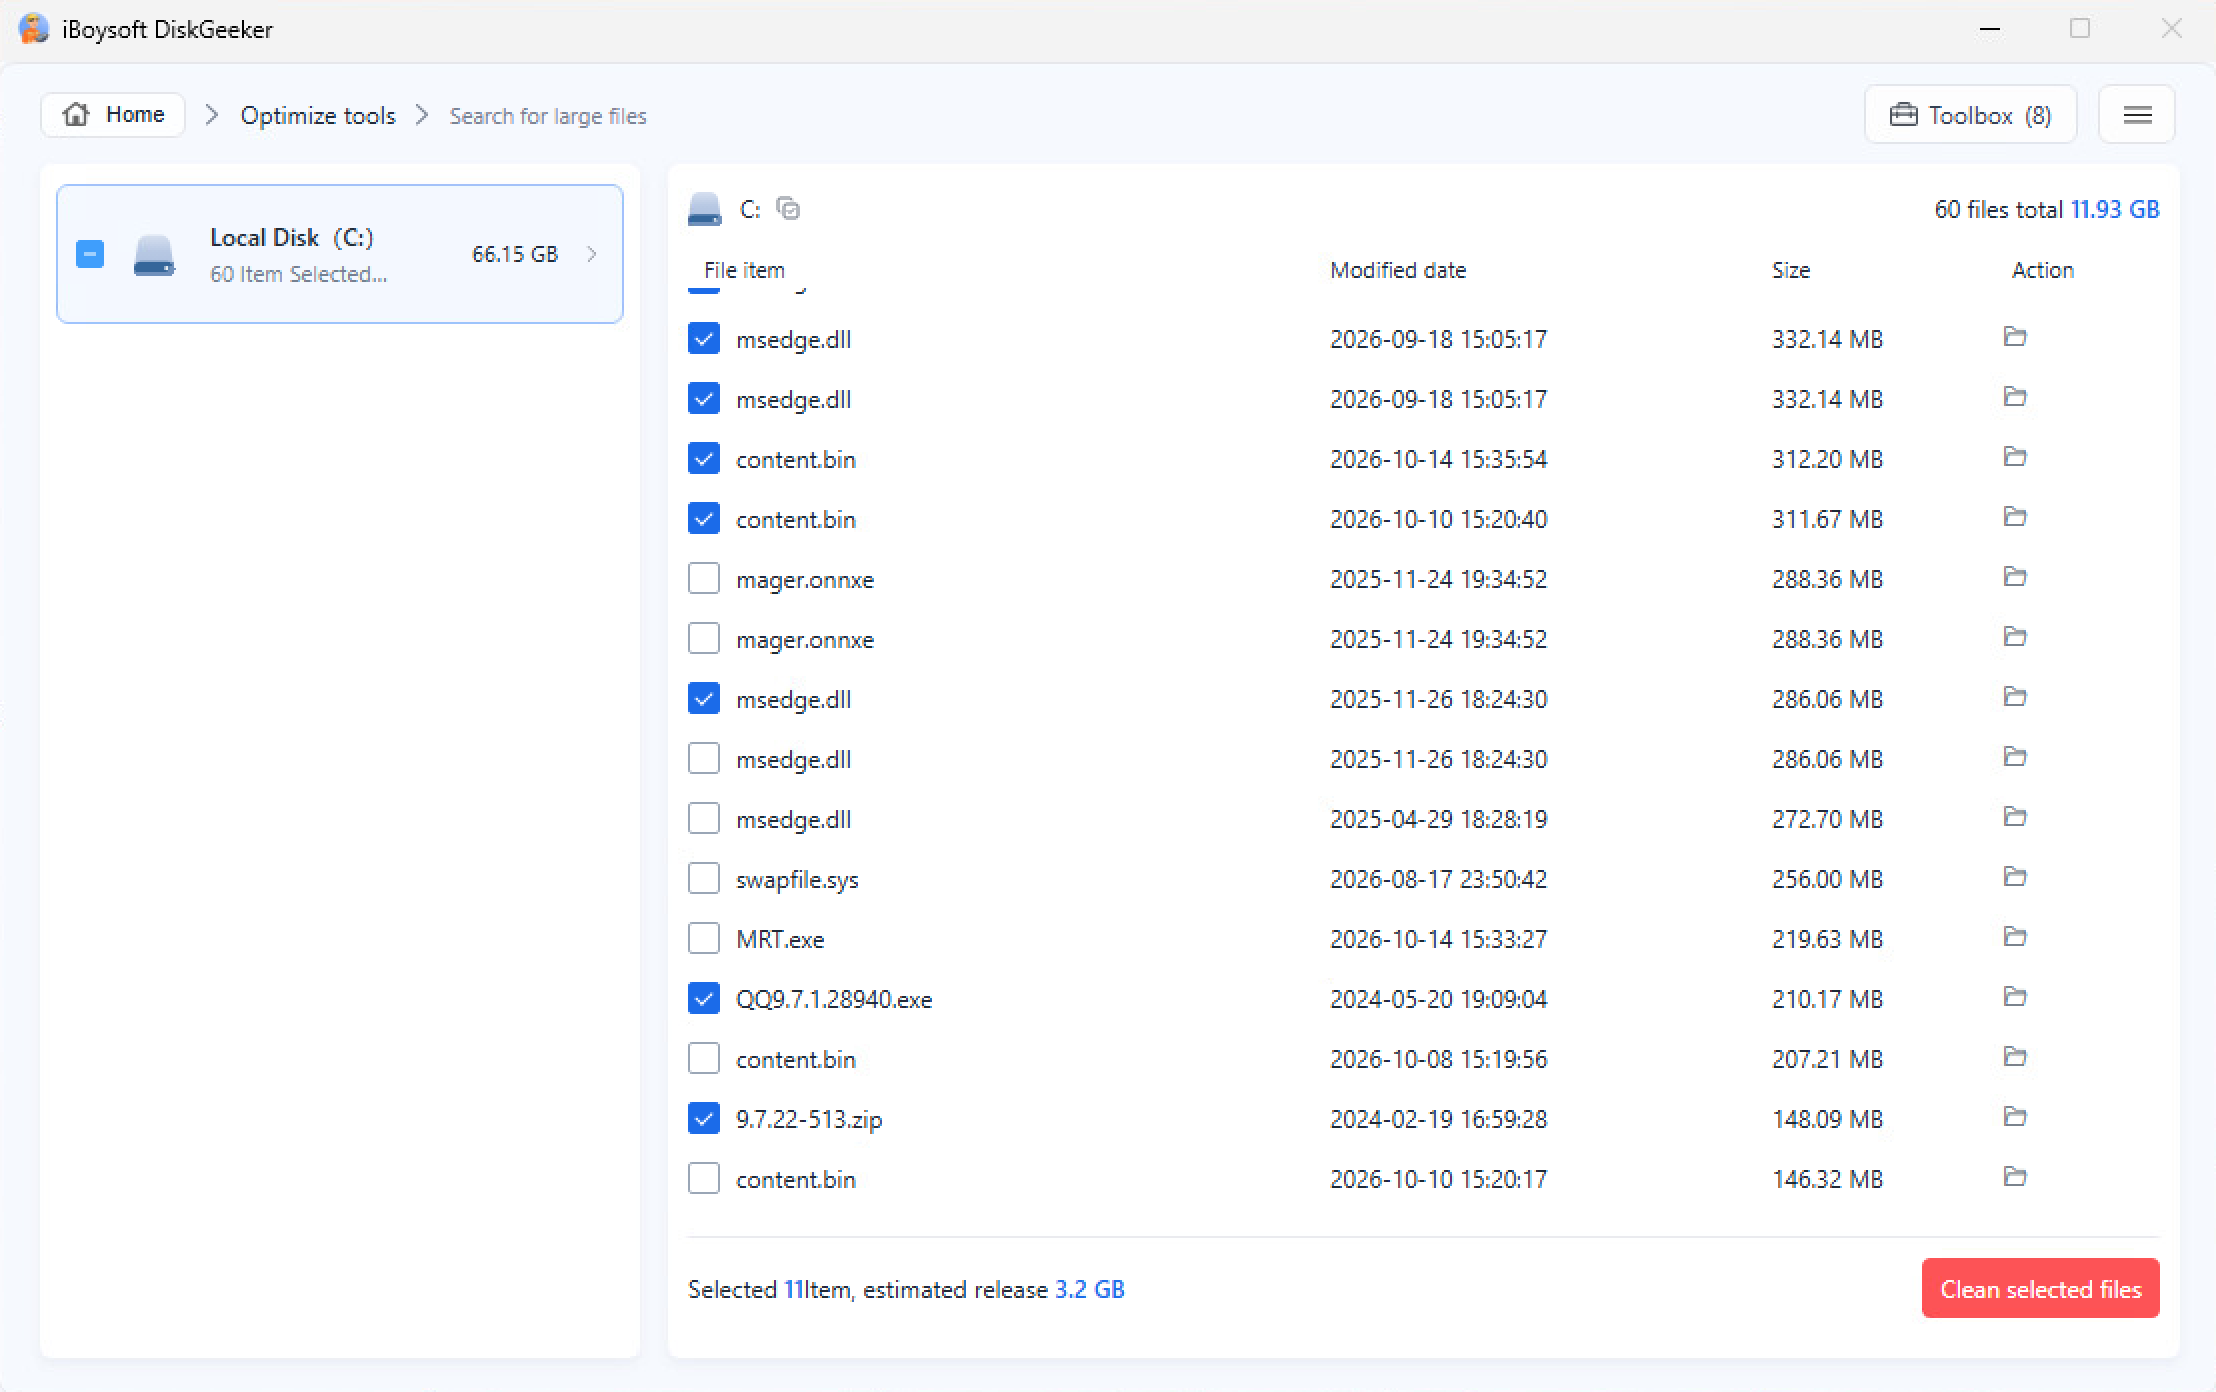This screenshot has width=2216, height=1392.
Task: Click the 3.2 GB estimated release value
Action: 1089,1290
